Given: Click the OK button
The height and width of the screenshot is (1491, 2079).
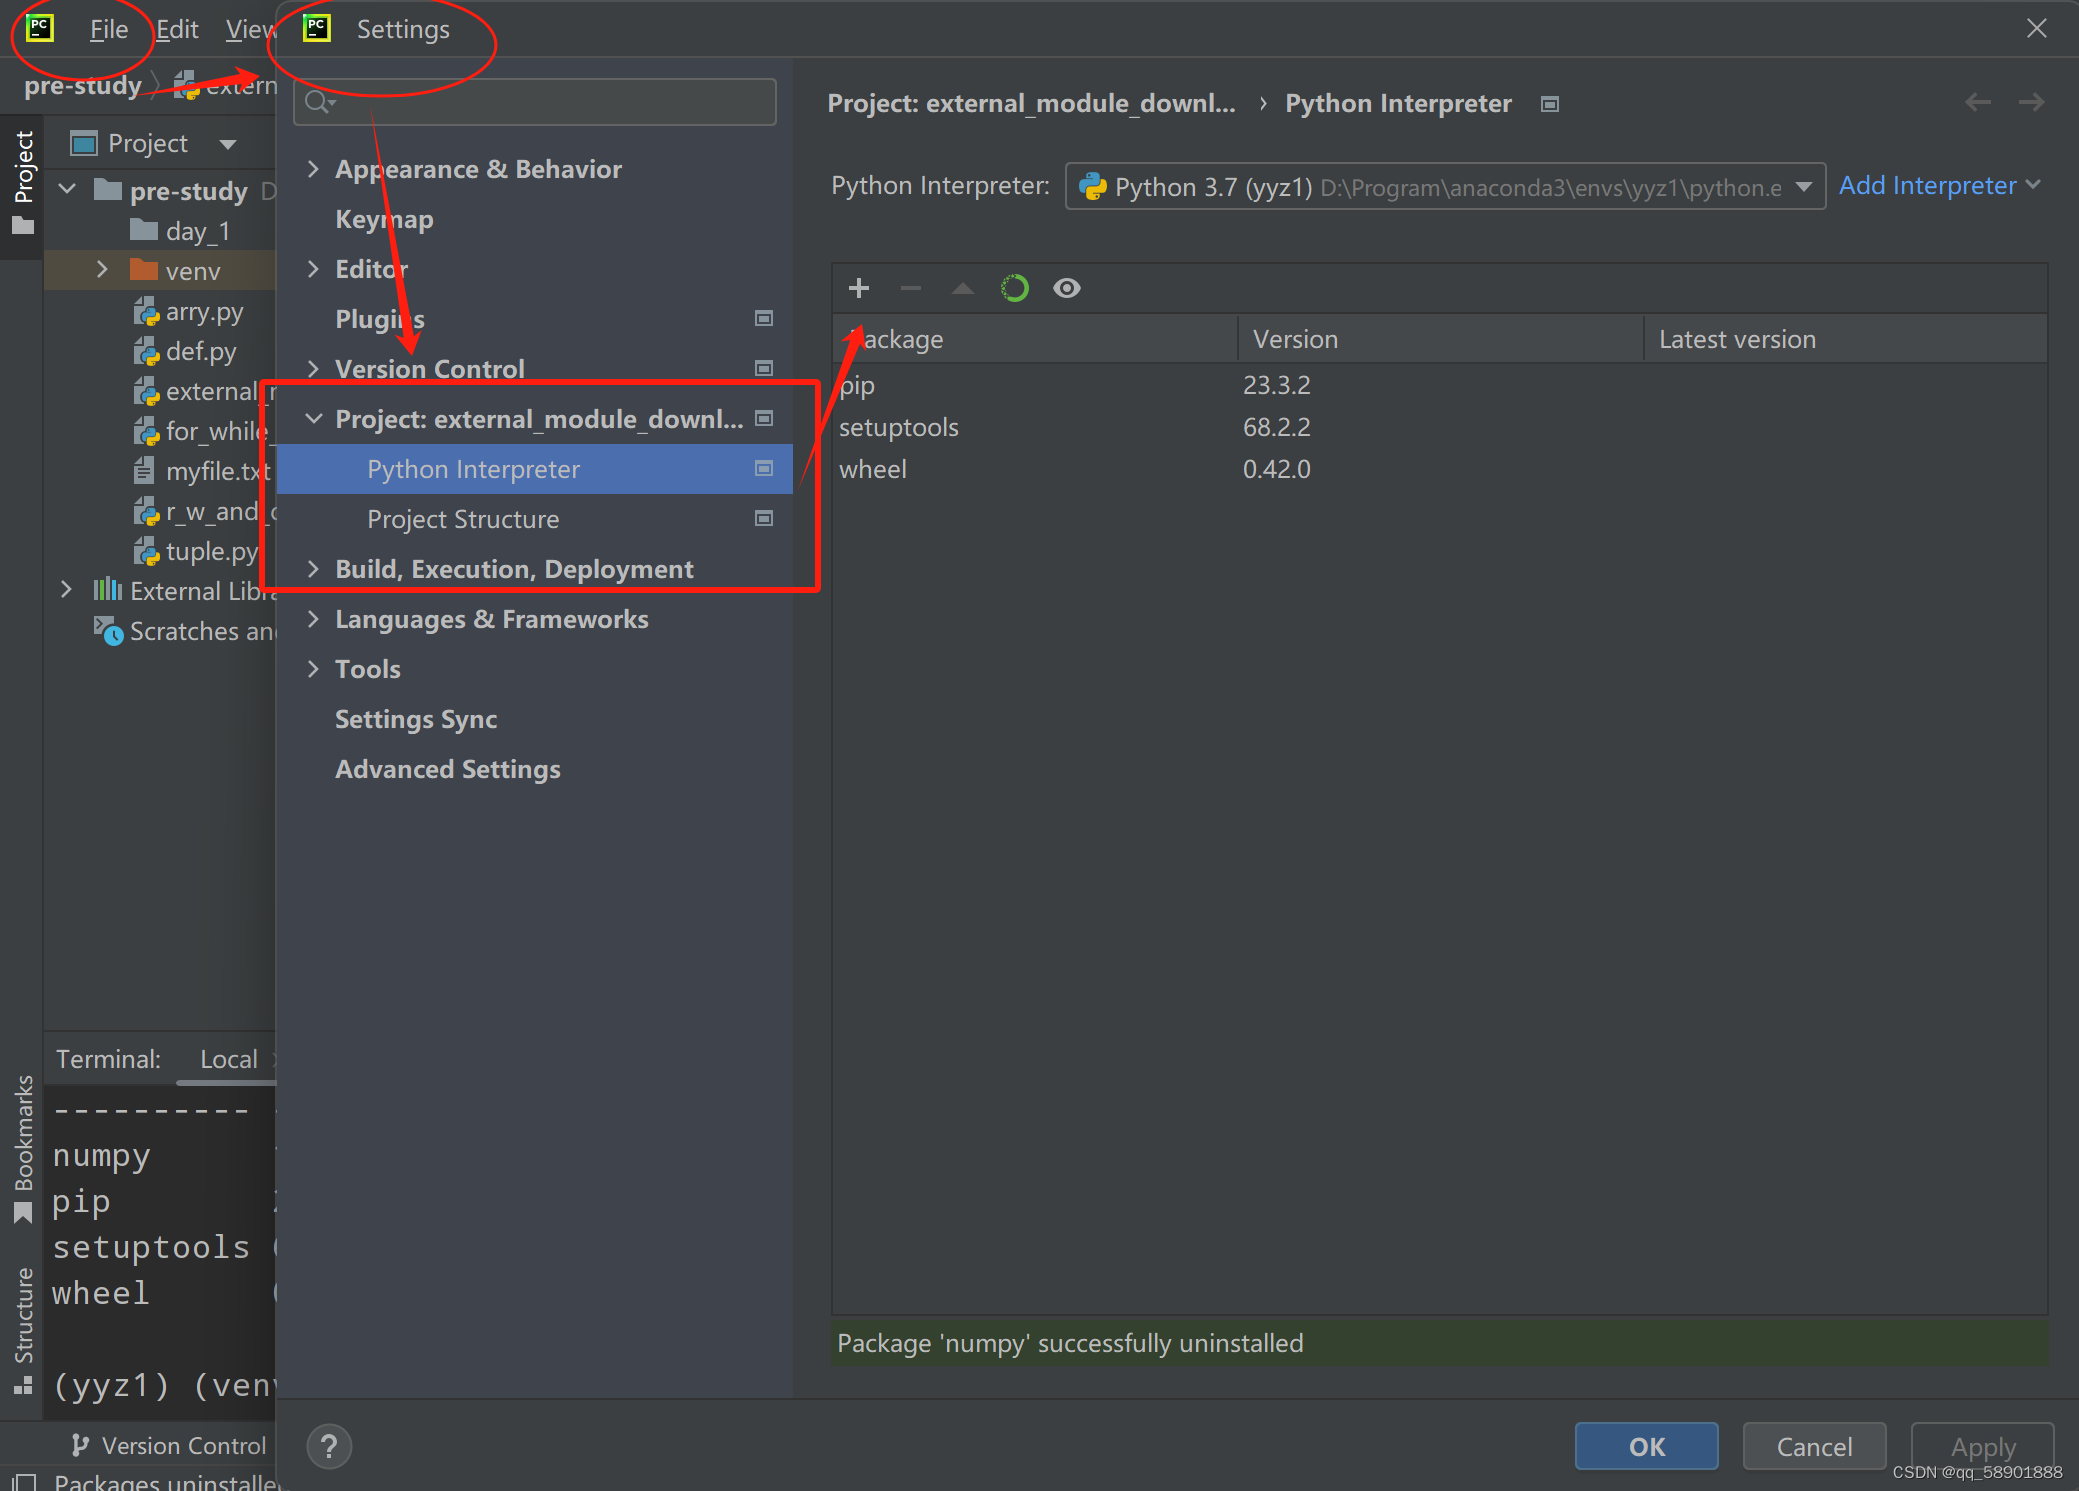Looking at the screenshot, I should tap(1646, 1446).
